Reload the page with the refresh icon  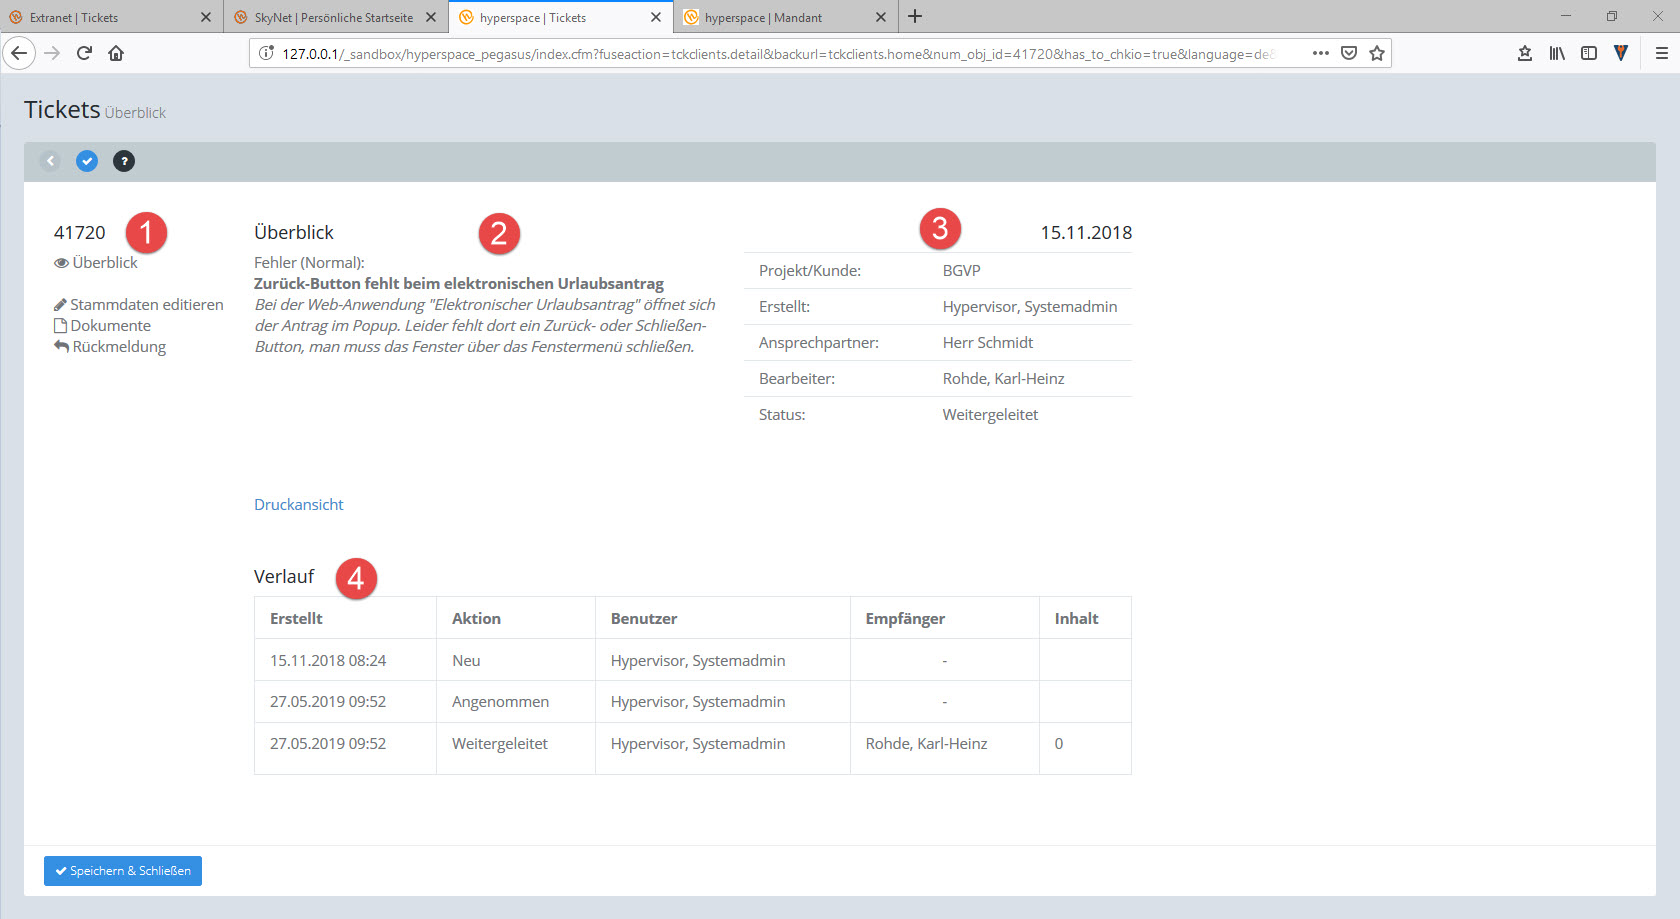coord(84,53)
